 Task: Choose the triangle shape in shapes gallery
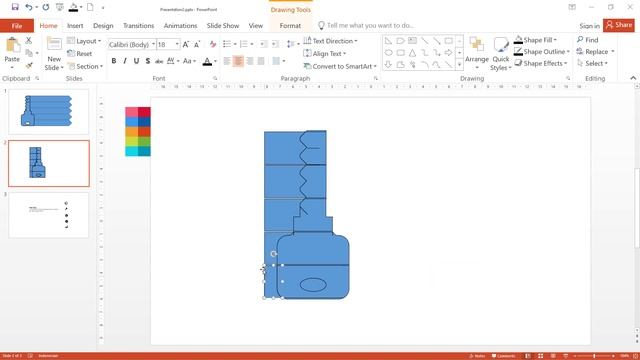pos(413,53)
